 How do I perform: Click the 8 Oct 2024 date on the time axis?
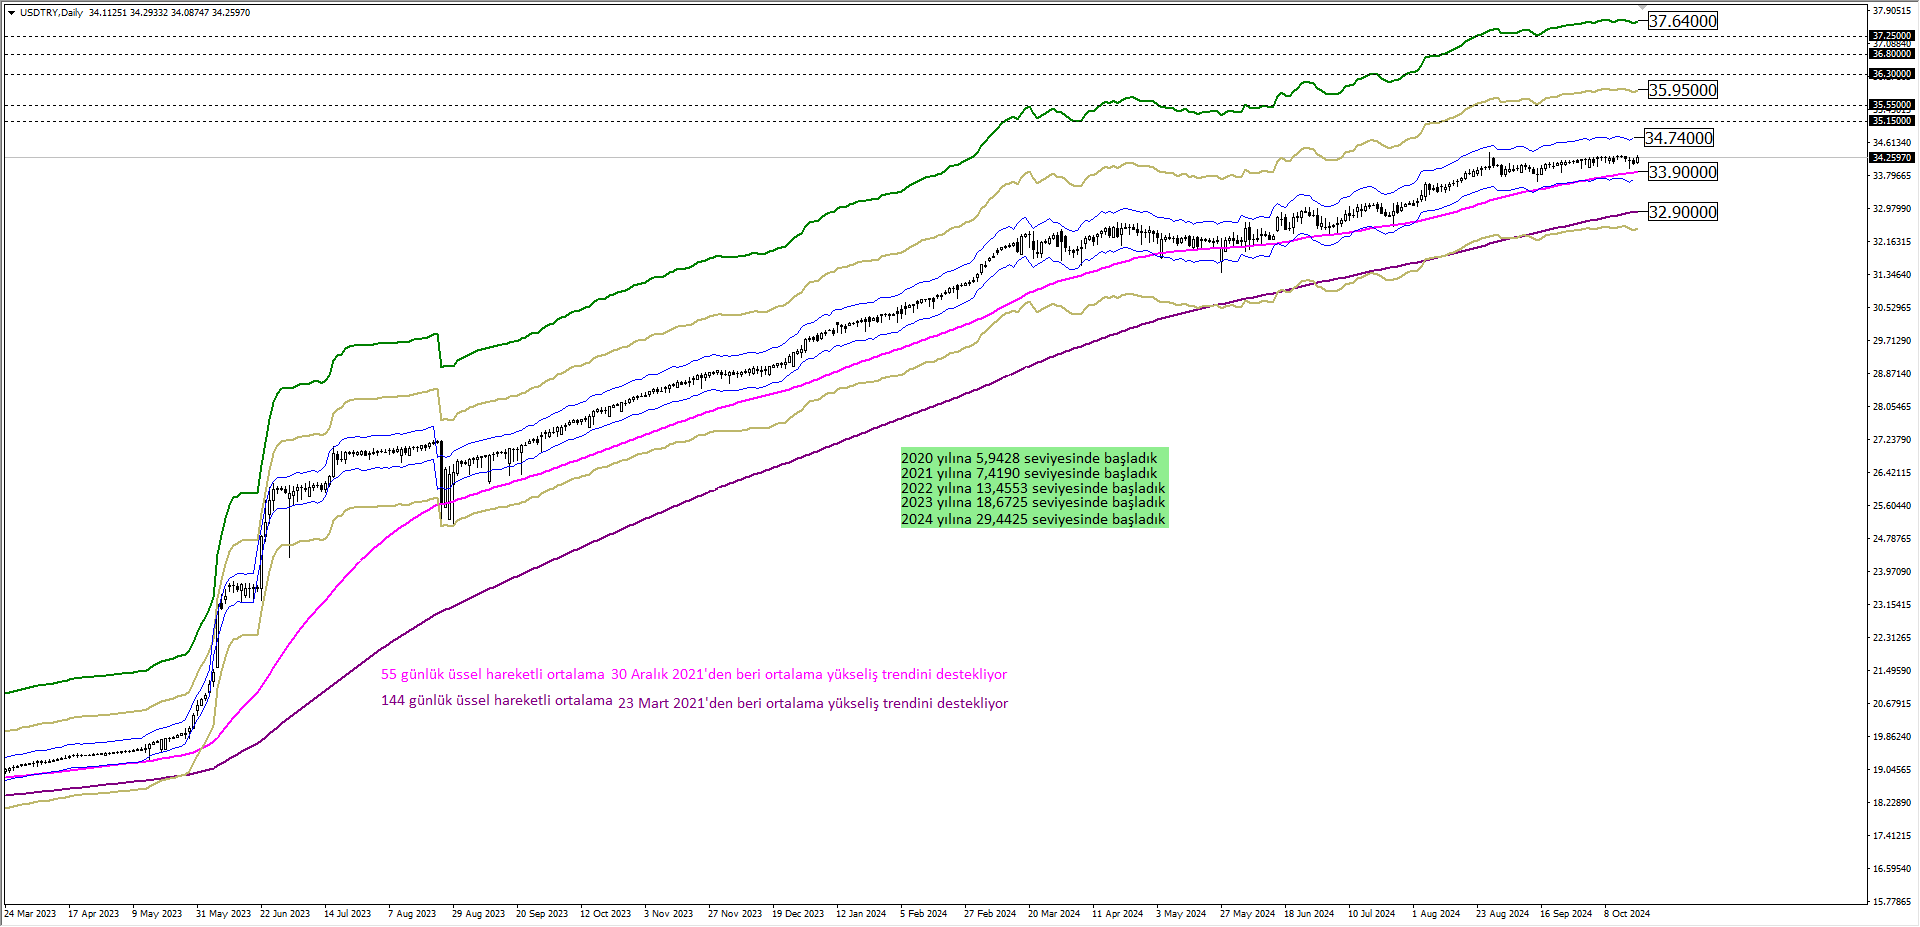(x=1627, y=914)
